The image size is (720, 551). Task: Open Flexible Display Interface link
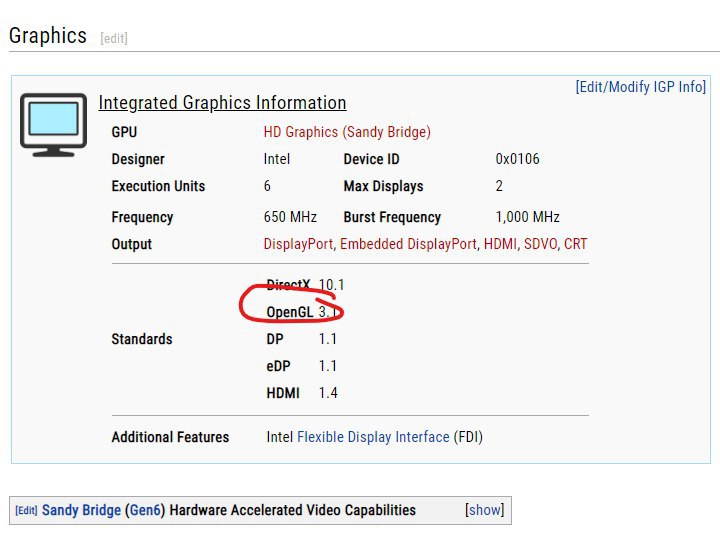pyautogui.click(x=373, y=437)
